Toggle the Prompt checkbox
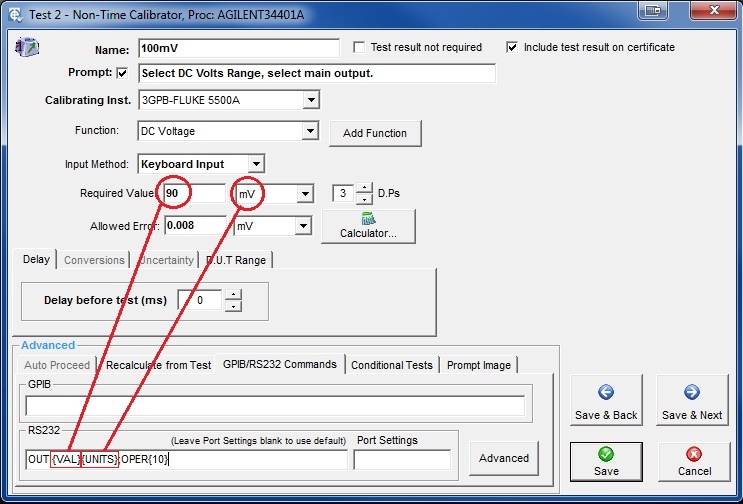 click(123, 73)
